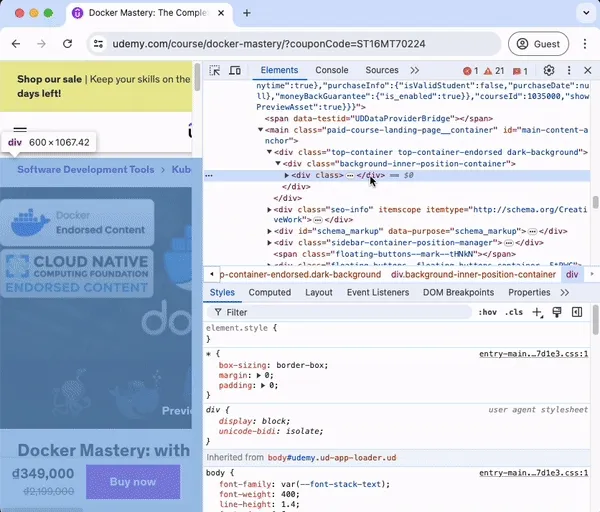Click Cloud Native Computing Foundation badge
This screenshot has width=600, height=512.
point(77,274)
